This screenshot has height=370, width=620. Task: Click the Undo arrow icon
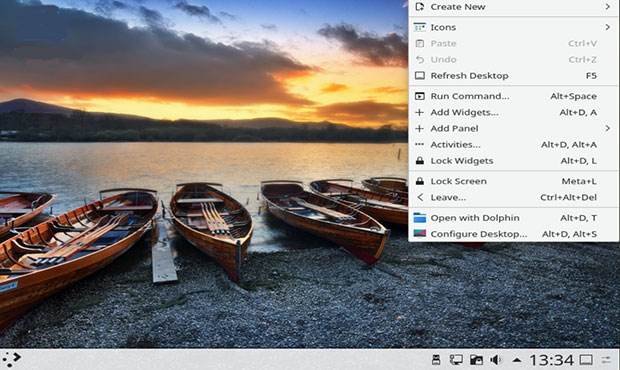(420, 59)
